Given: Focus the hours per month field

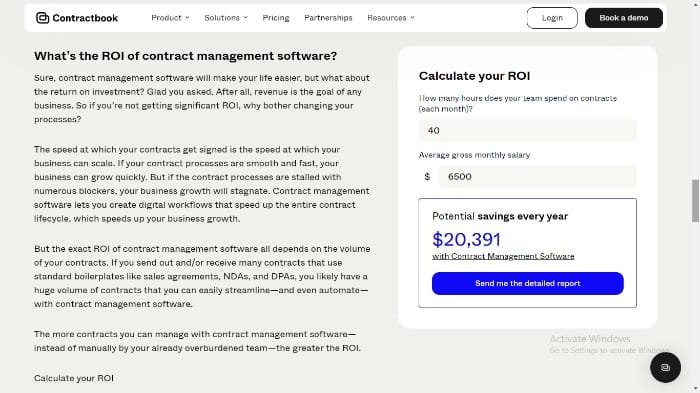Looking at the screenshot, I should pyautogui.click(x=528, y=130).
